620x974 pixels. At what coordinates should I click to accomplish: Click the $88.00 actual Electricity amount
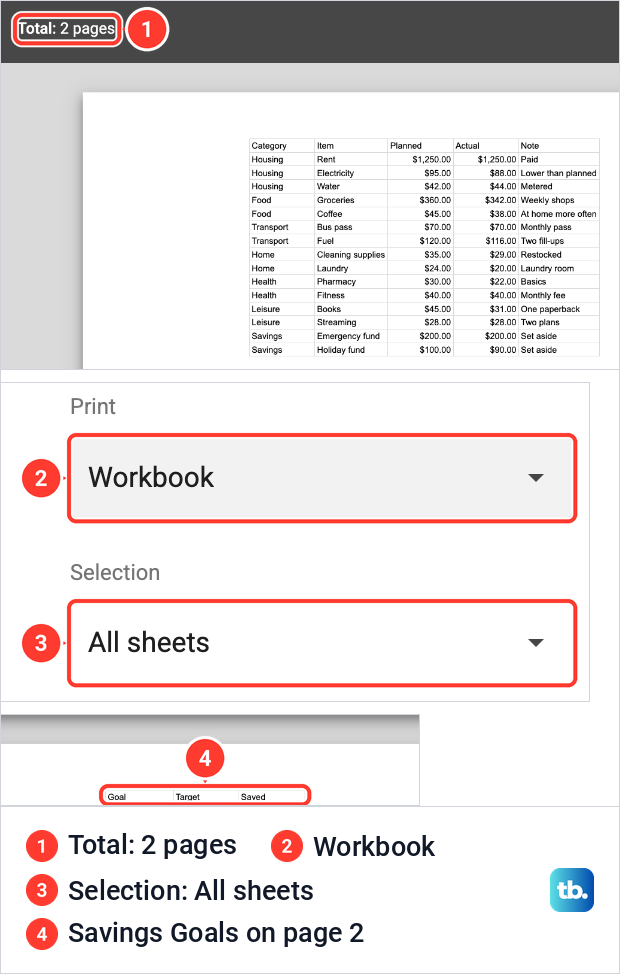click(x=503, y=173)
